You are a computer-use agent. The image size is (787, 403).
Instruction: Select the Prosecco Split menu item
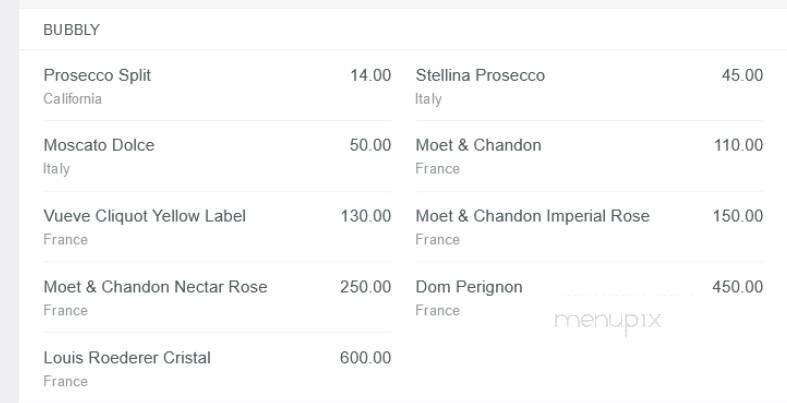pyautogui.click(x=97, y=76)
